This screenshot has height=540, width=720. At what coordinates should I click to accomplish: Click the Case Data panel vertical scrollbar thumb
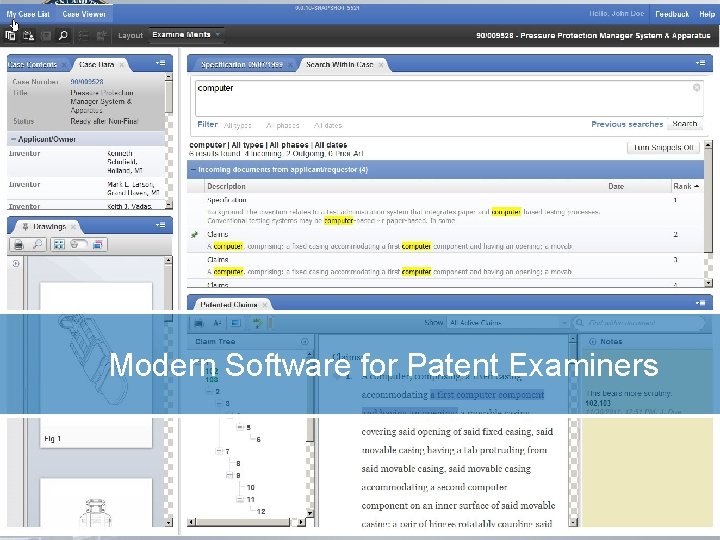pos(169,98)
